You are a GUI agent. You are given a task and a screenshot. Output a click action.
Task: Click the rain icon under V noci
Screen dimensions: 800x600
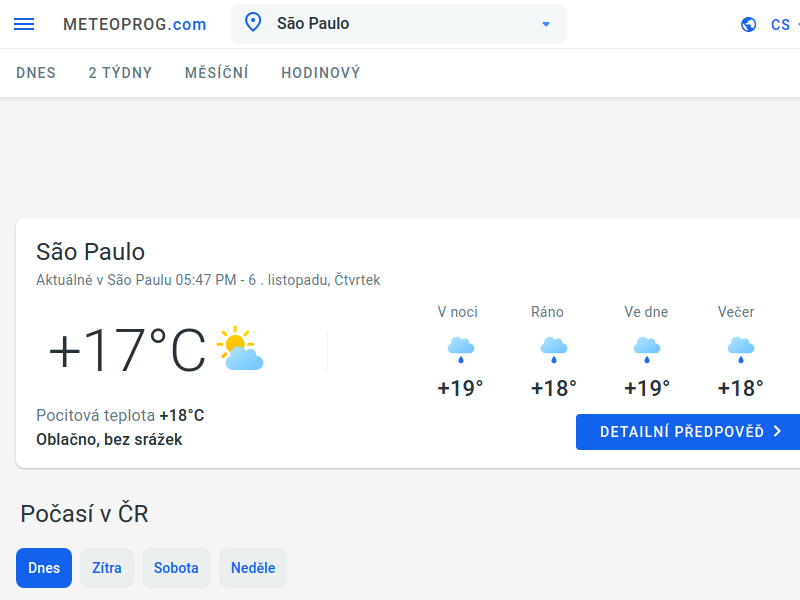tap(460, 349)
